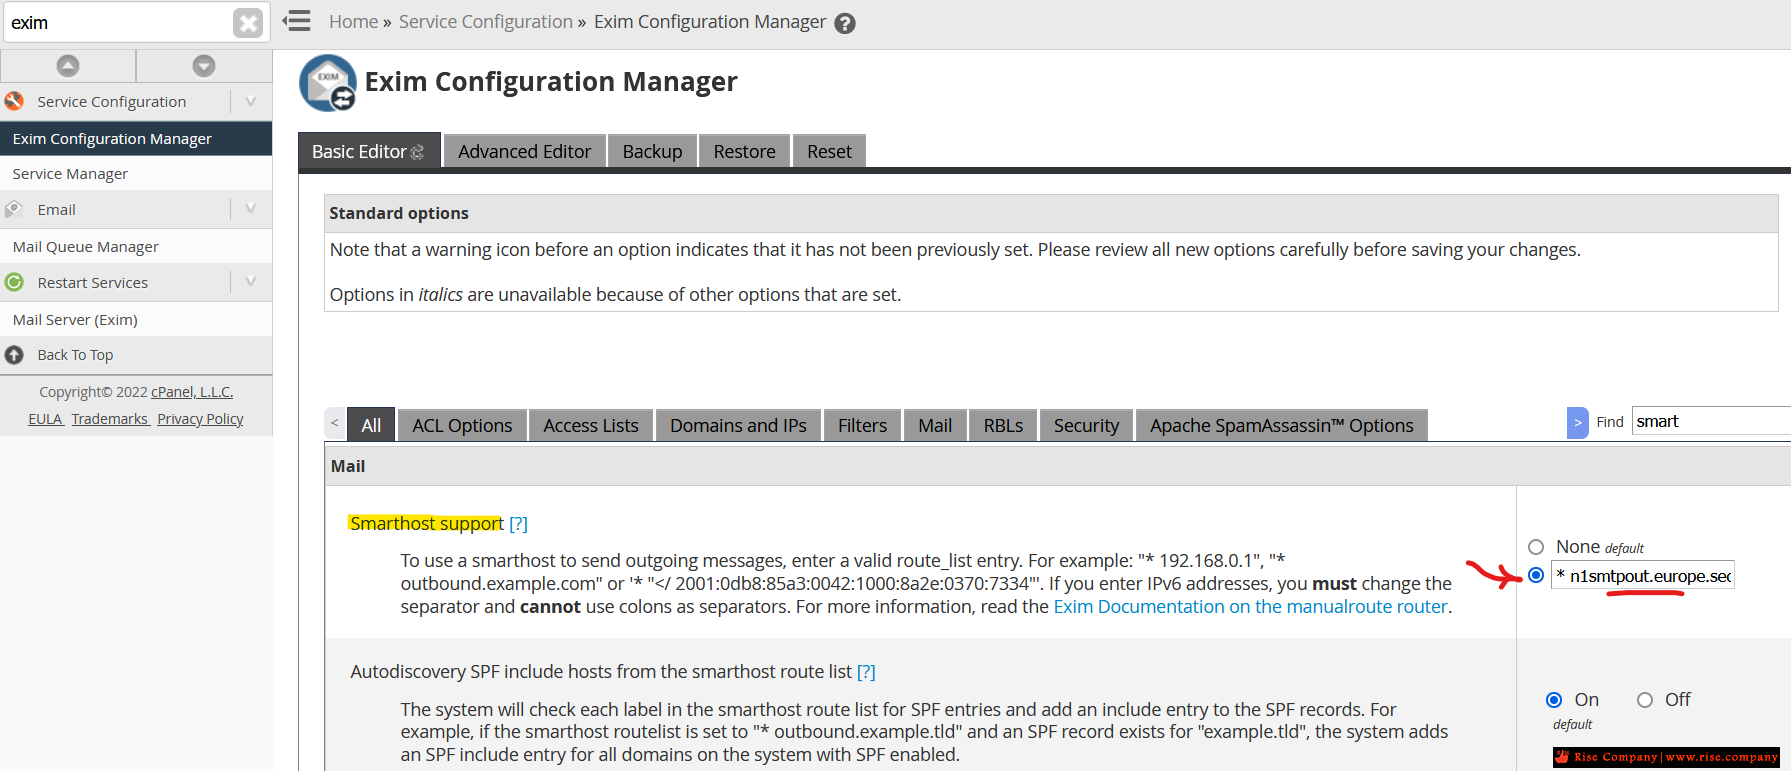The width and height of the screenshot is (1791, 771).
Task: Open Mail Queue Manager in sidebar
Action: click(x=136, y=246)
